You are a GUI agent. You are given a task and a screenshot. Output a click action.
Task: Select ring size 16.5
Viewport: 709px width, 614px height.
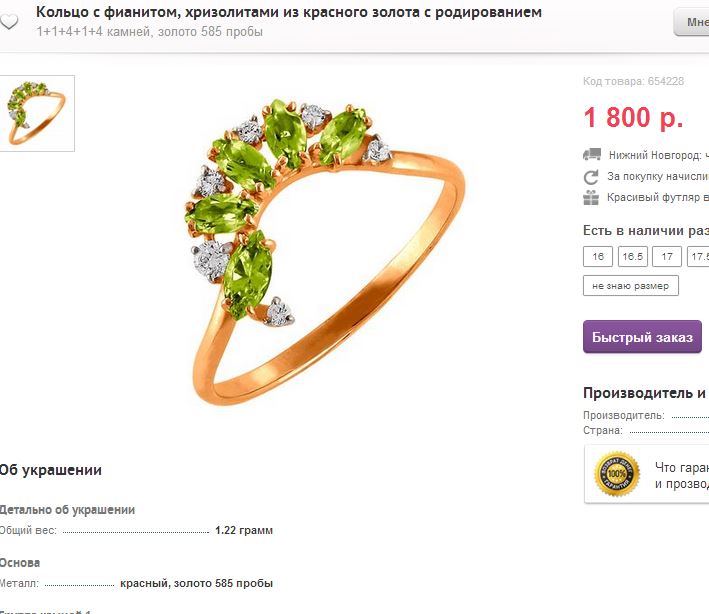(x=633, y=256)
